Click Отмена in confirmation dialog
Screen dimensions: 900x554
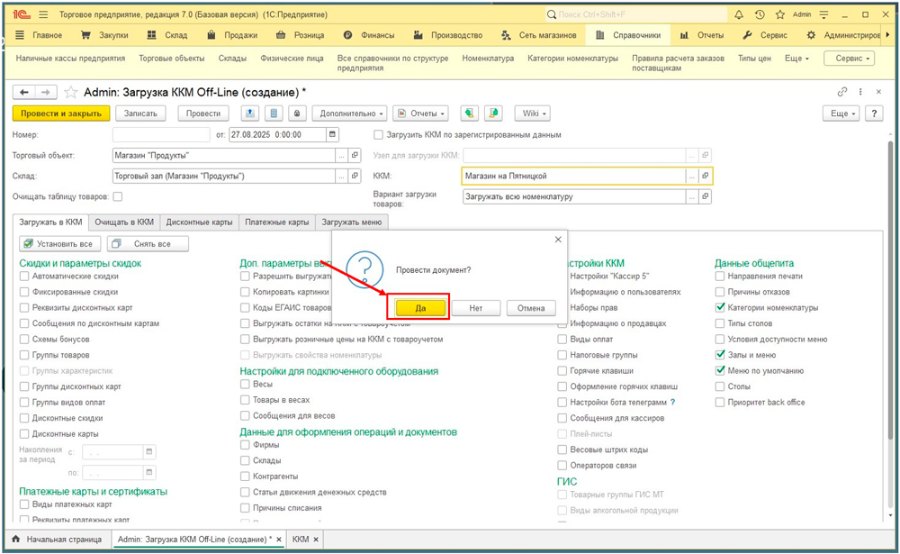[x=531, y=308]
